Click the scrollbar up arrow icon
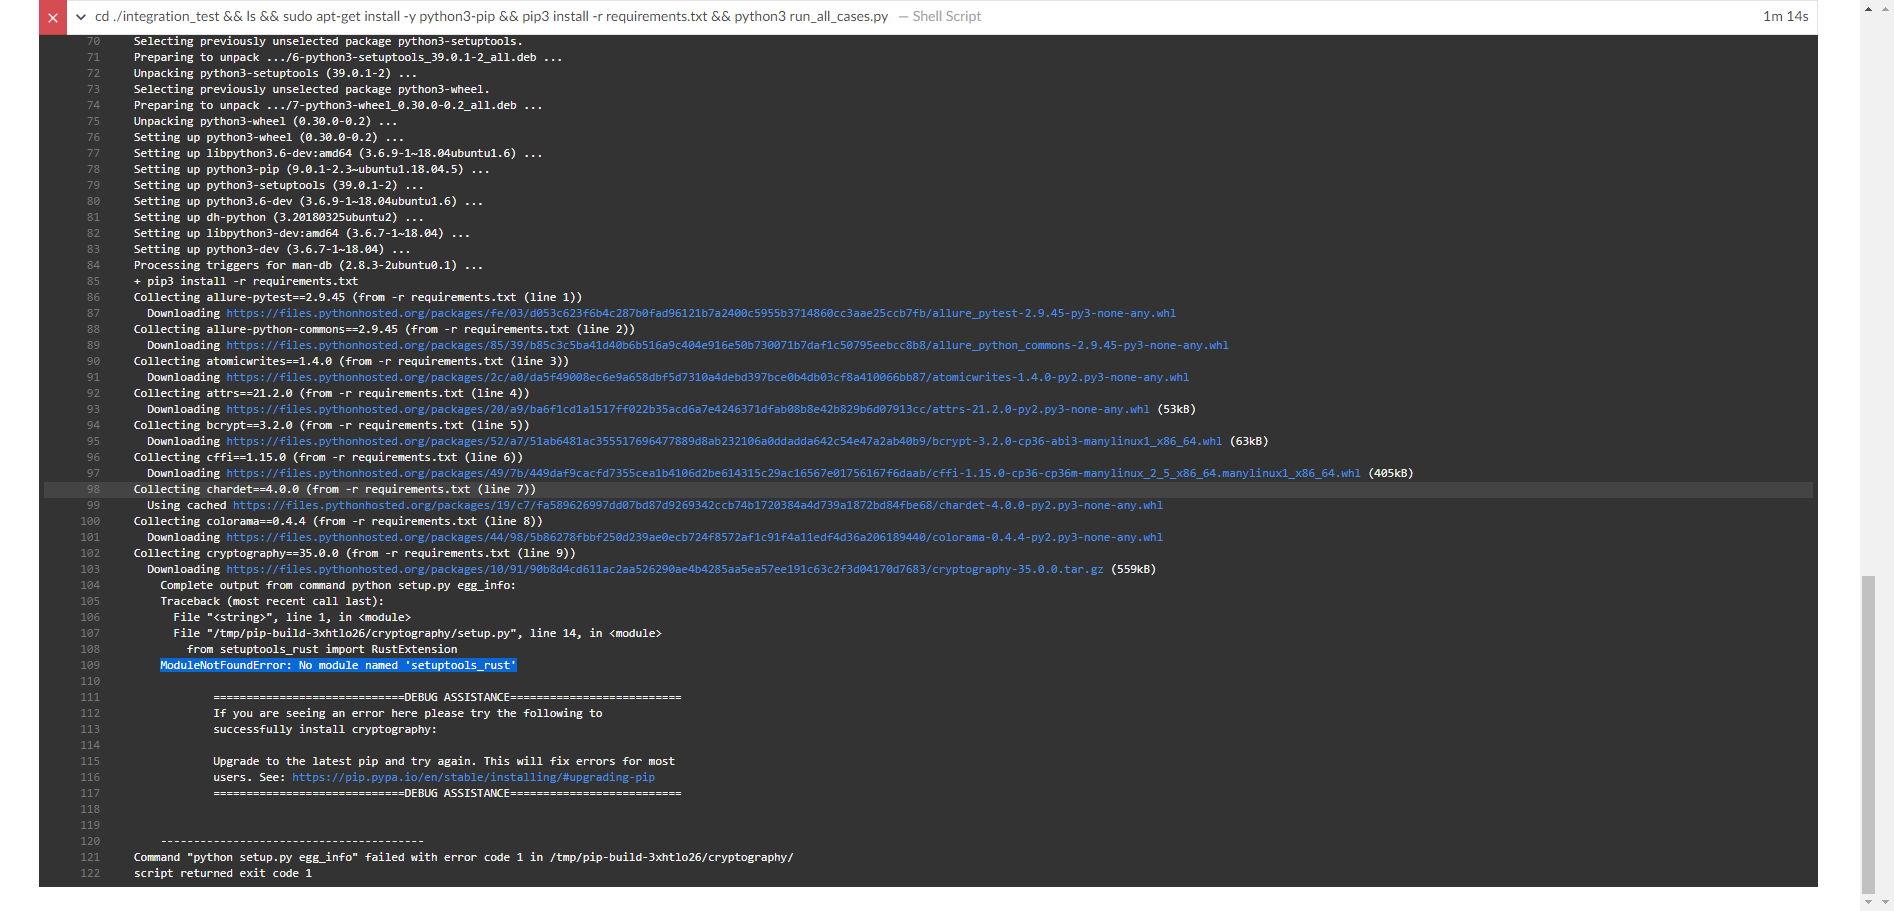Screen dimensions: 1894x911 pos(1869,9)
